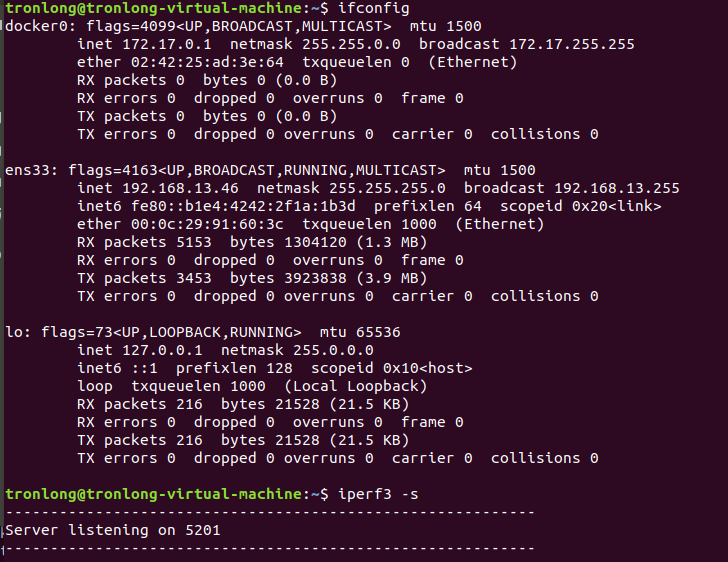This screenshot has width=728, height=562.
Task: Click broadcast address 192.168.13.255
Action: tap(617, 188)
